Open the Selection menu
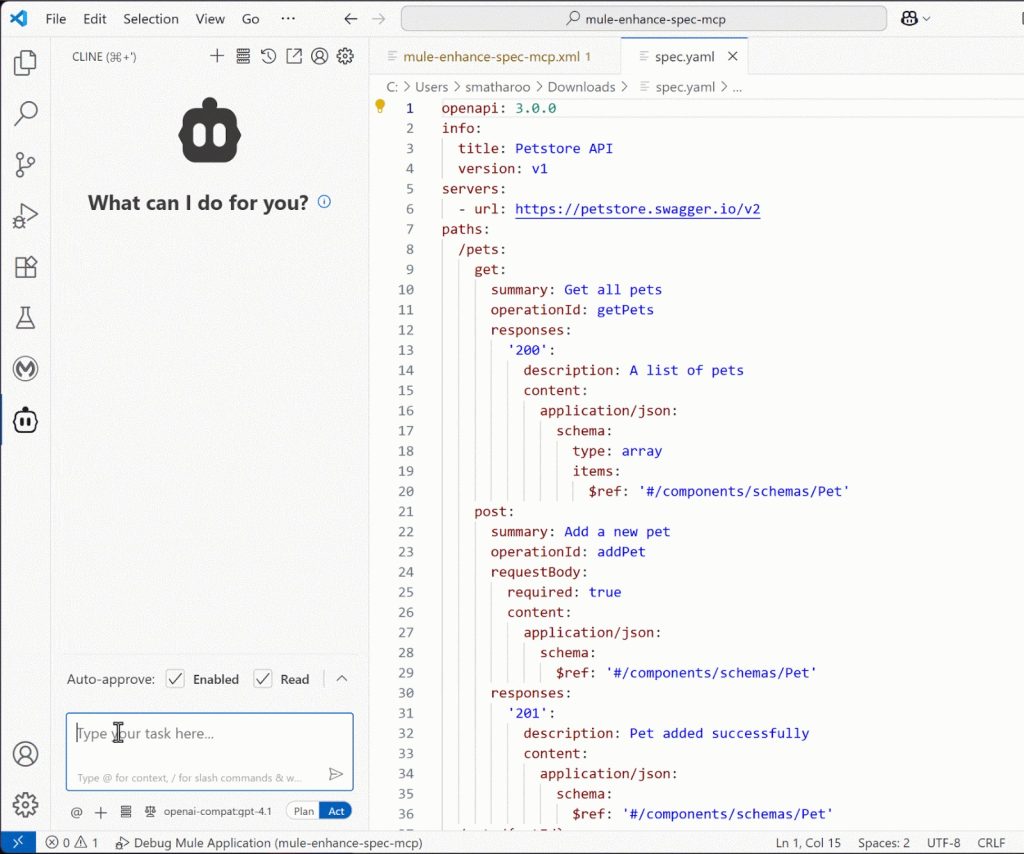The height and width of the screenshot is (854, 1024). point(151,19)
